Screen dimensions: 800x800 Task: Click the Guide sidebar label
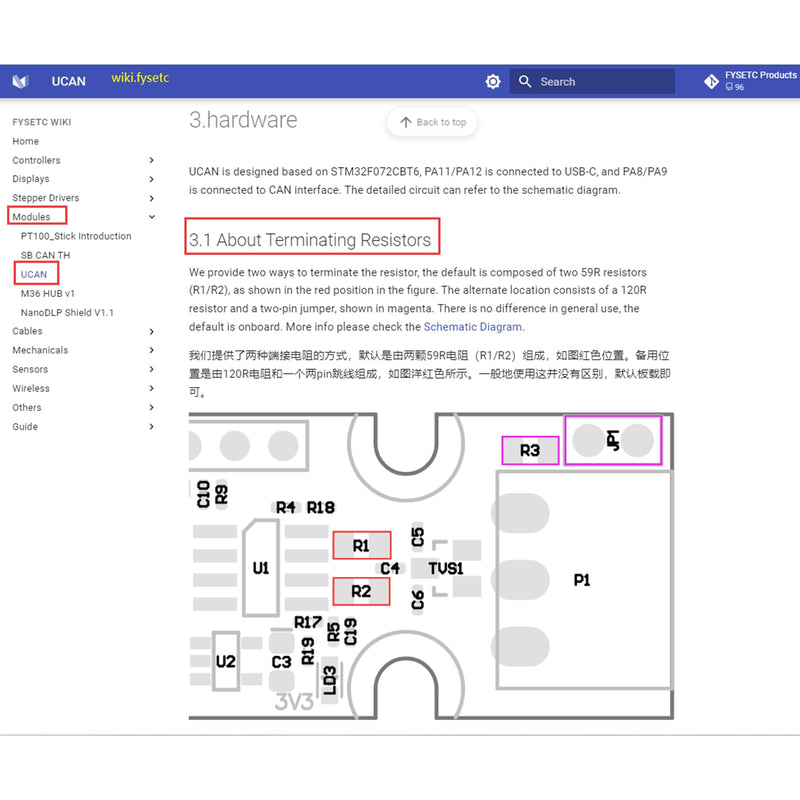pyautogui.click(x=25, y=427)
